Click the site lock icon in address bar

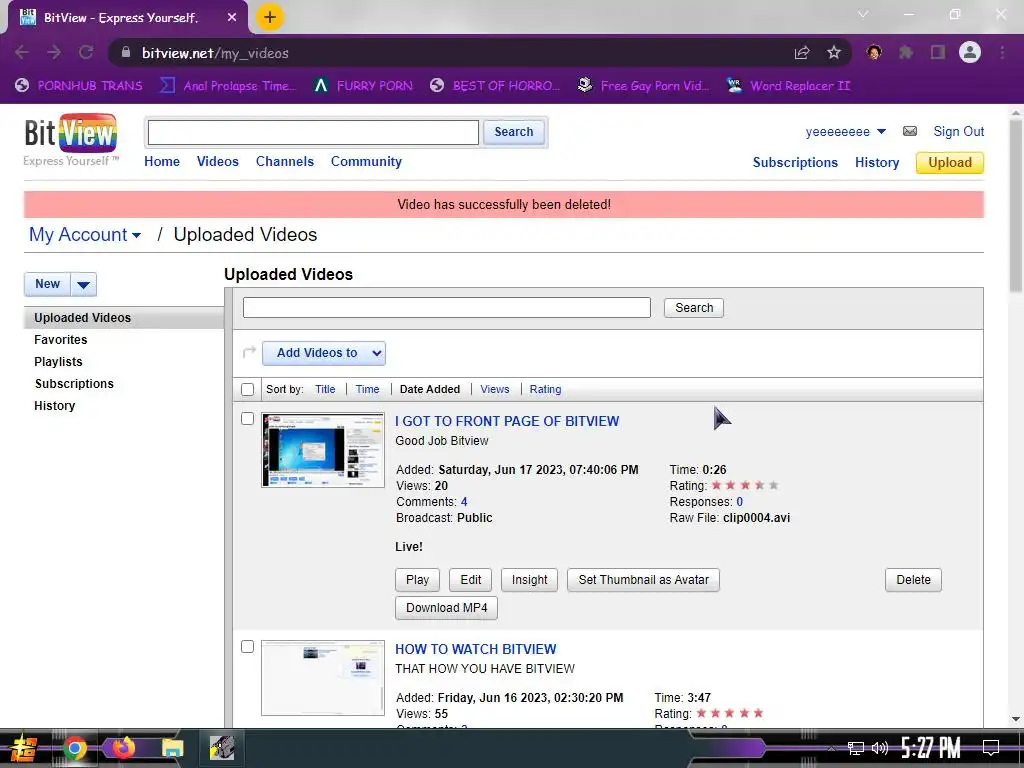127,53
